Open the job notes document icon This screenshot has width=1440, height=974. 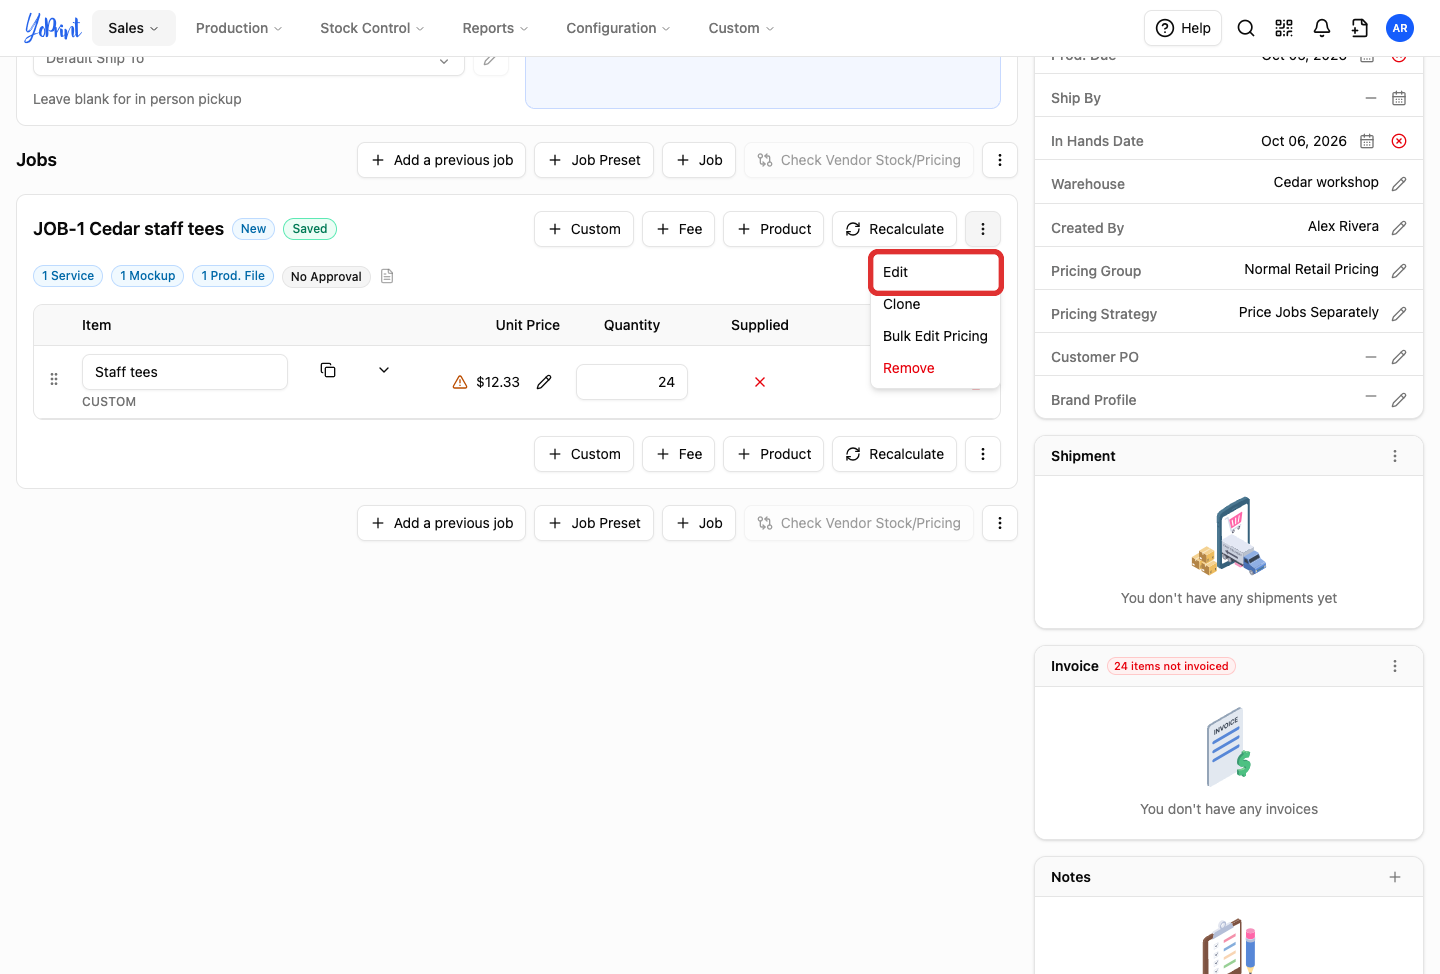pyautogui.click(x=387, y=276)
